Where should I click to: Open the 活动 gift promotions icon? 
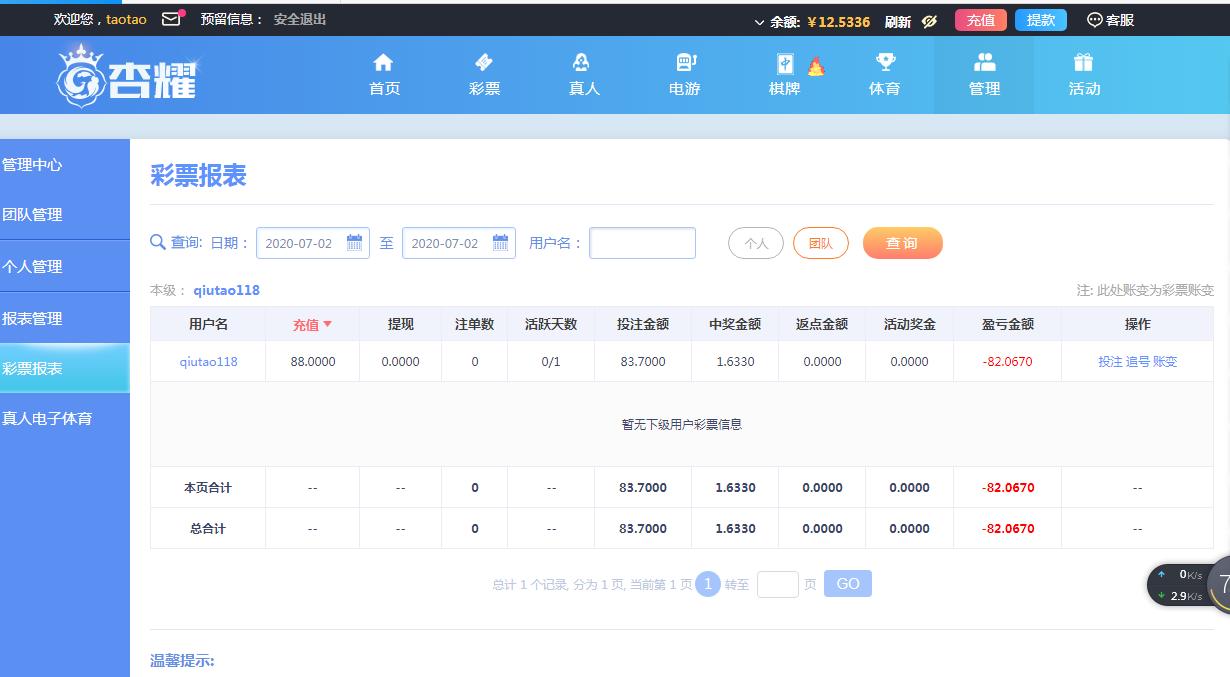point(1084,64)
